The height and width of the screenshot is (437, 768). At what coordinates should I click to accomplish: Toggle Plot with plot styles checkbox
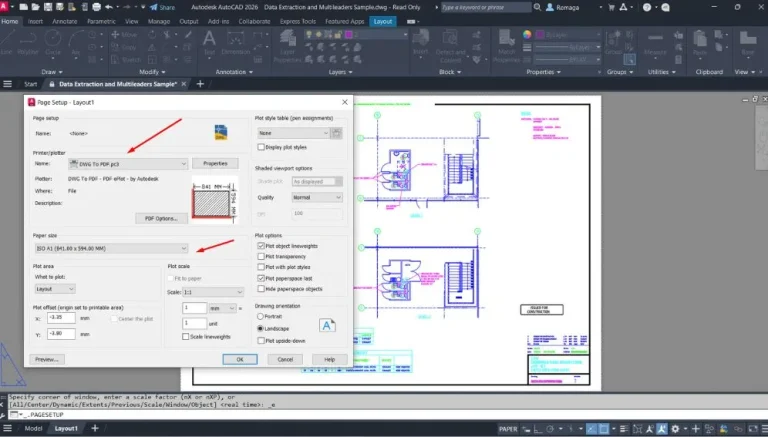(x=261, y=267)
